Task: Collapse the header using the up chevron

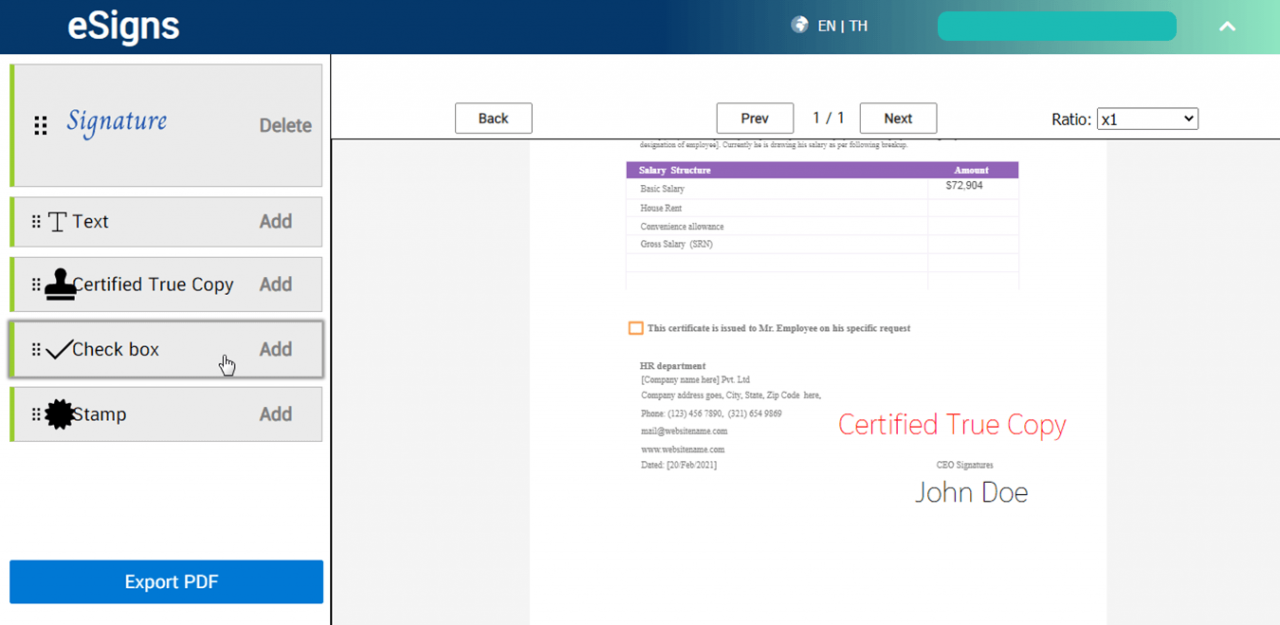Action: (x=1227, y=26)
